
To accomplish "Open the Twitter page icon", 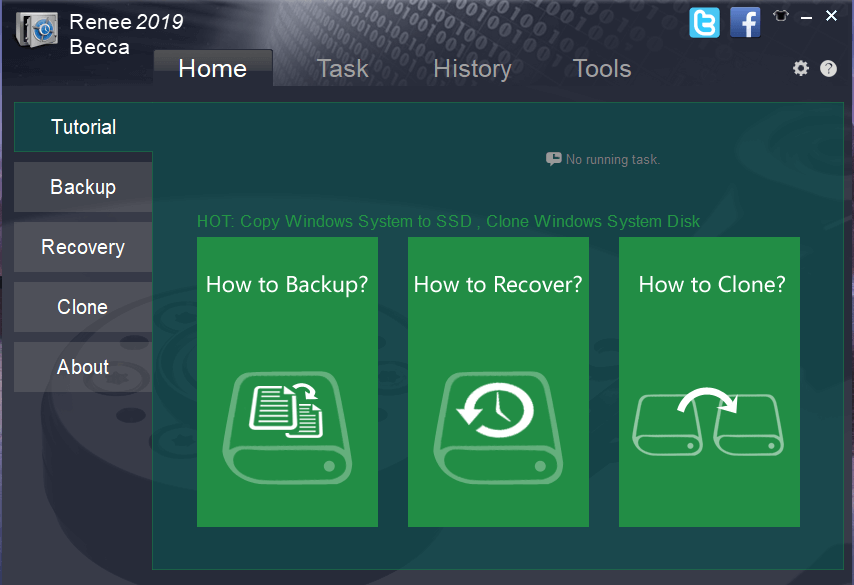I will point(704,22).
